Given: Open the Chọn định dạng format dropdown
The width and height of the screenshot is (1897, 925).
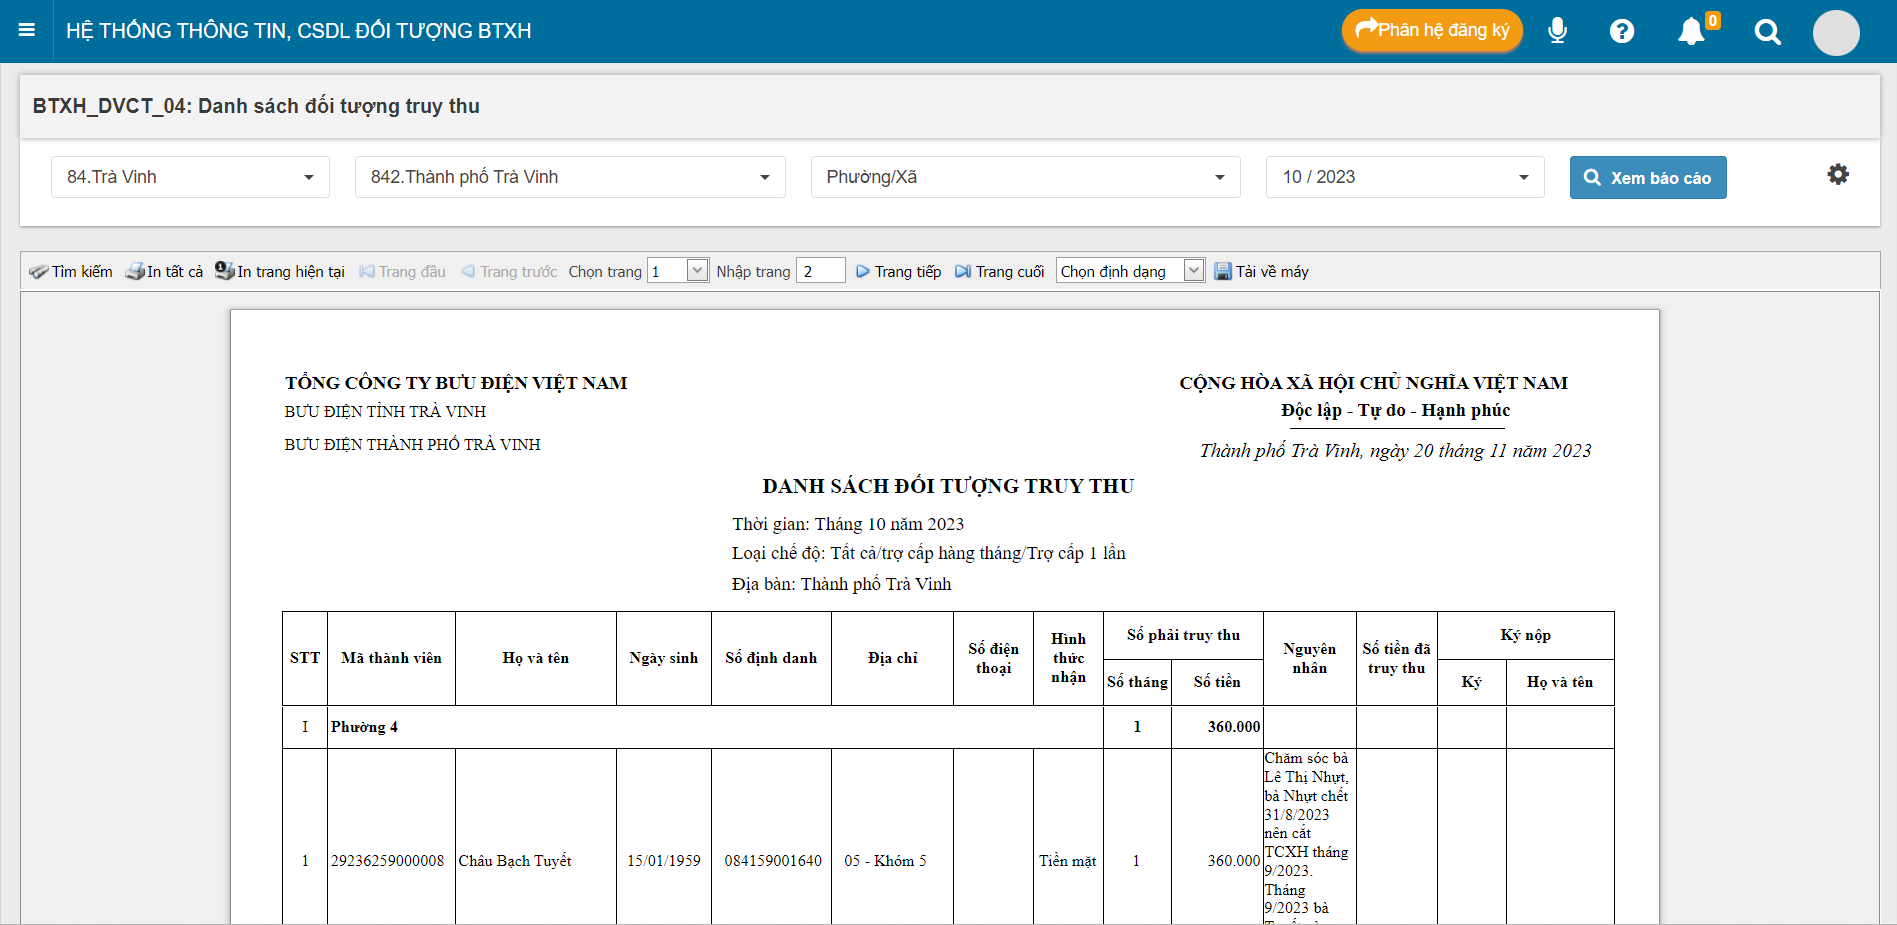Looking at the screenshot, I should coord(1129,272).
